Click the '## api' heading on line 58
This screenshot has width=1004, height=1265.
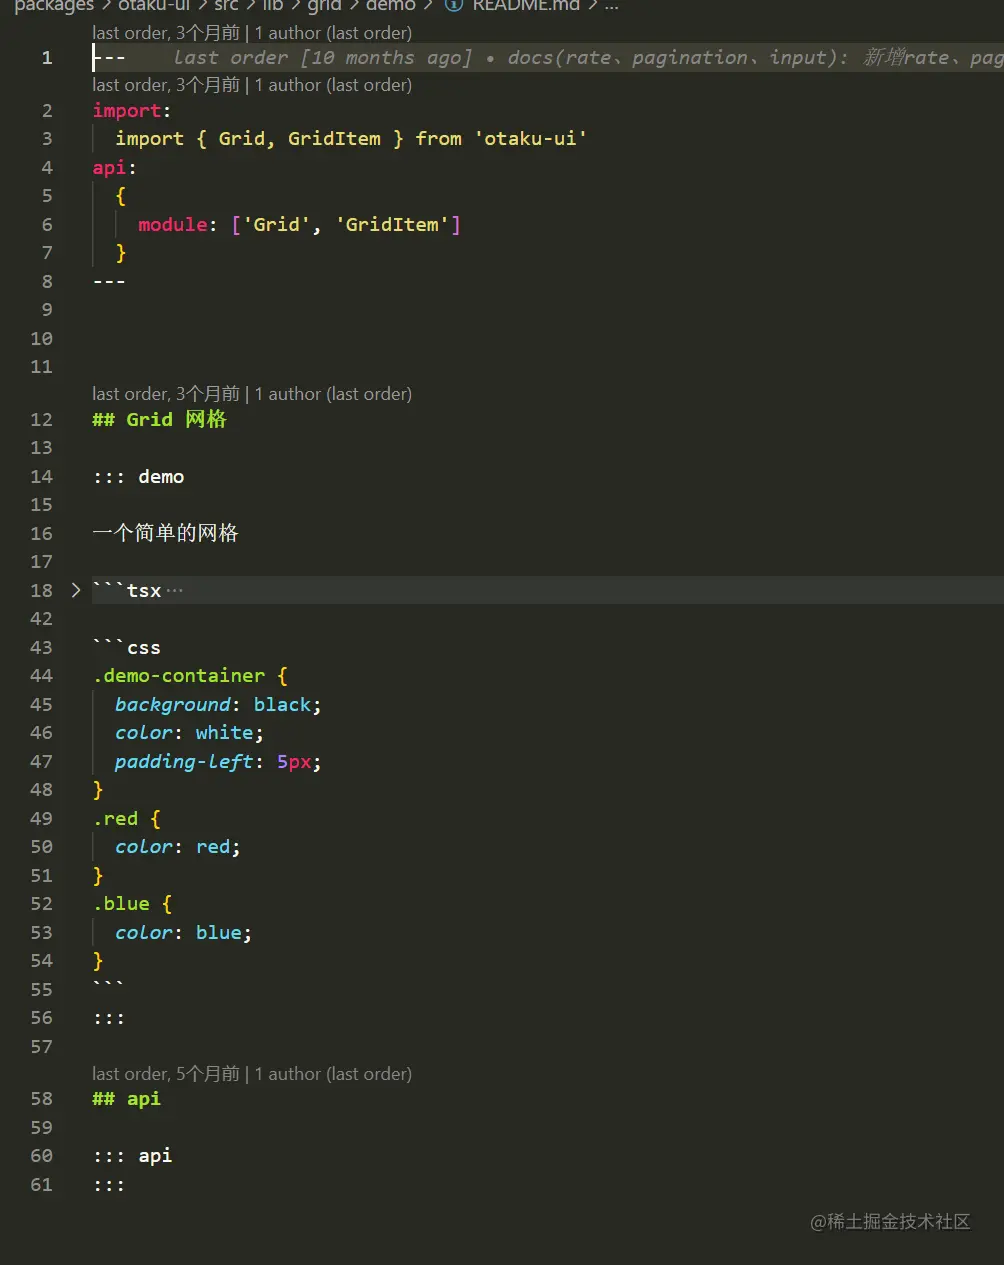[x=127, y=1099]
